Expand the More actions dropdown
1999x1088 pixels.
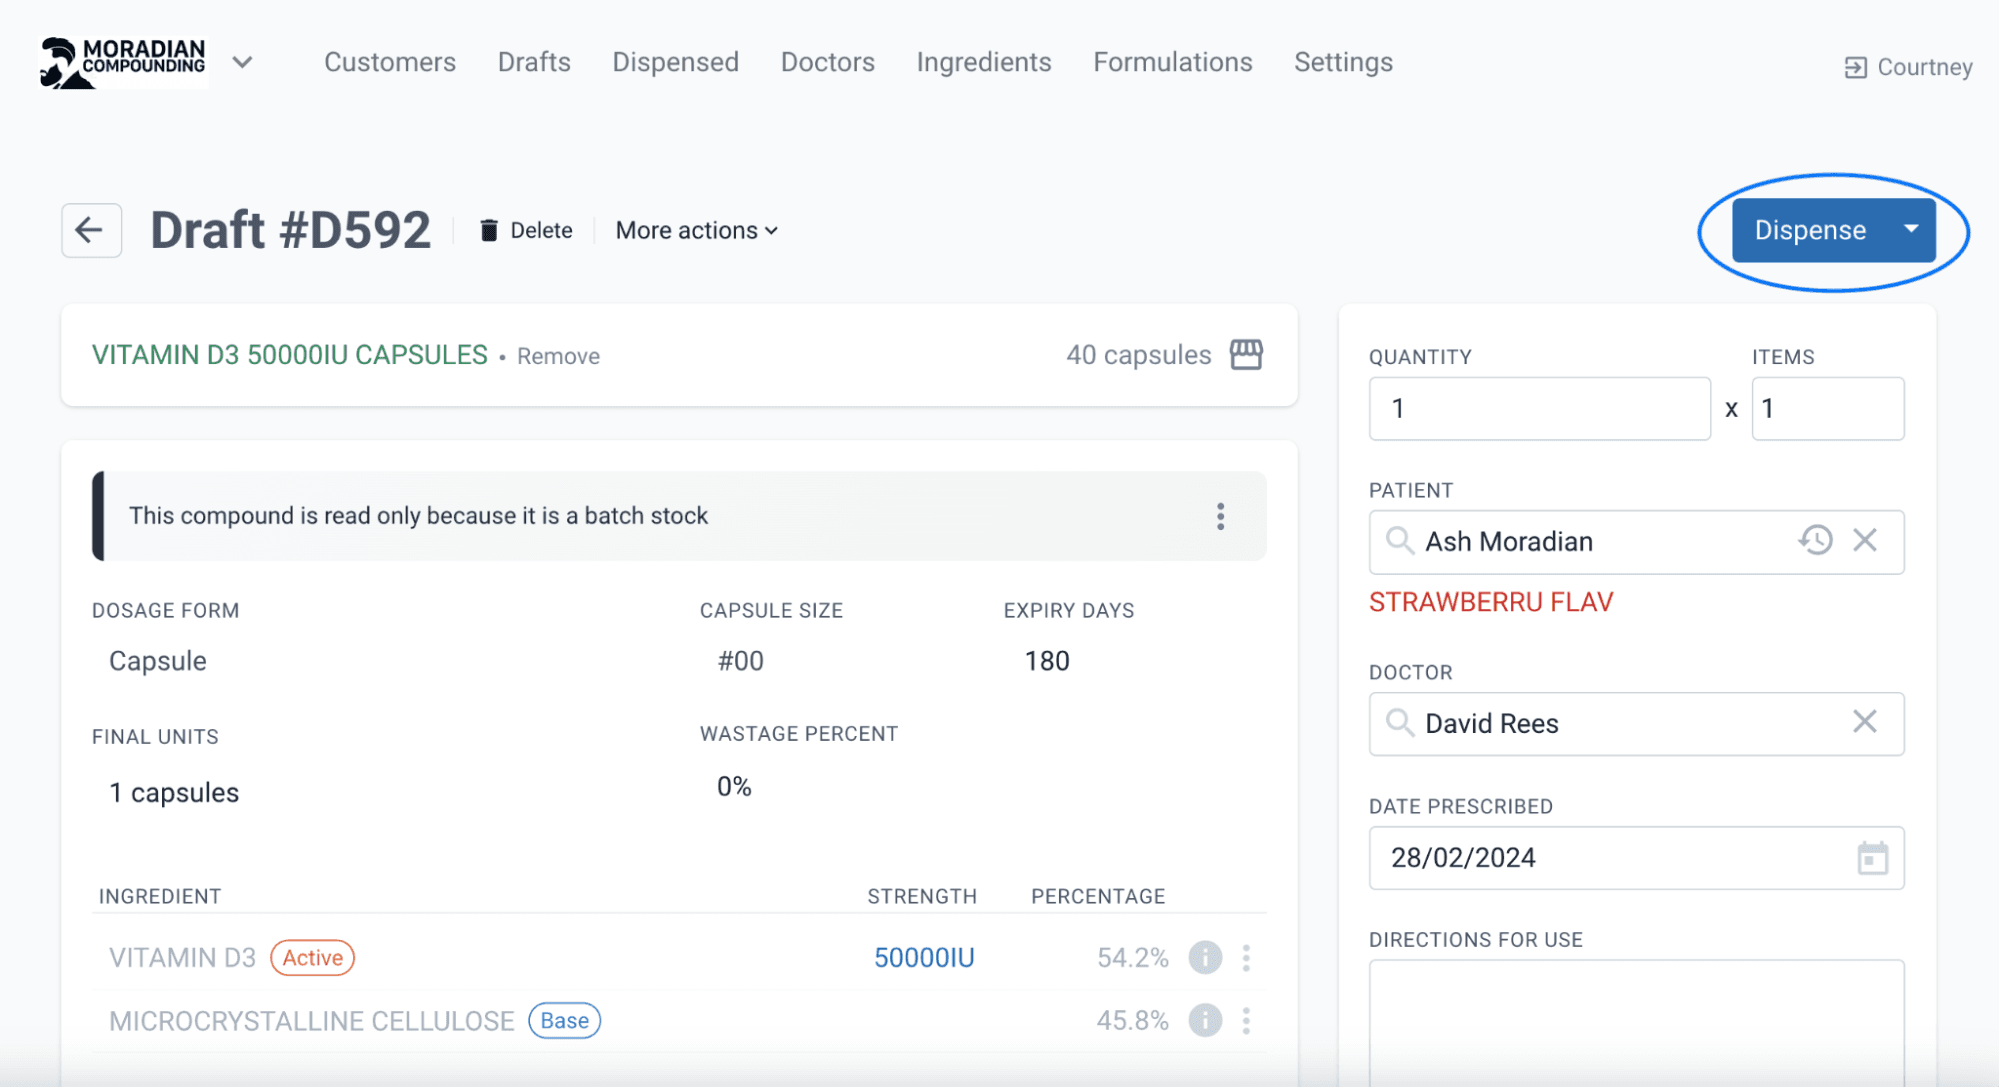click(x=697, y=230)
